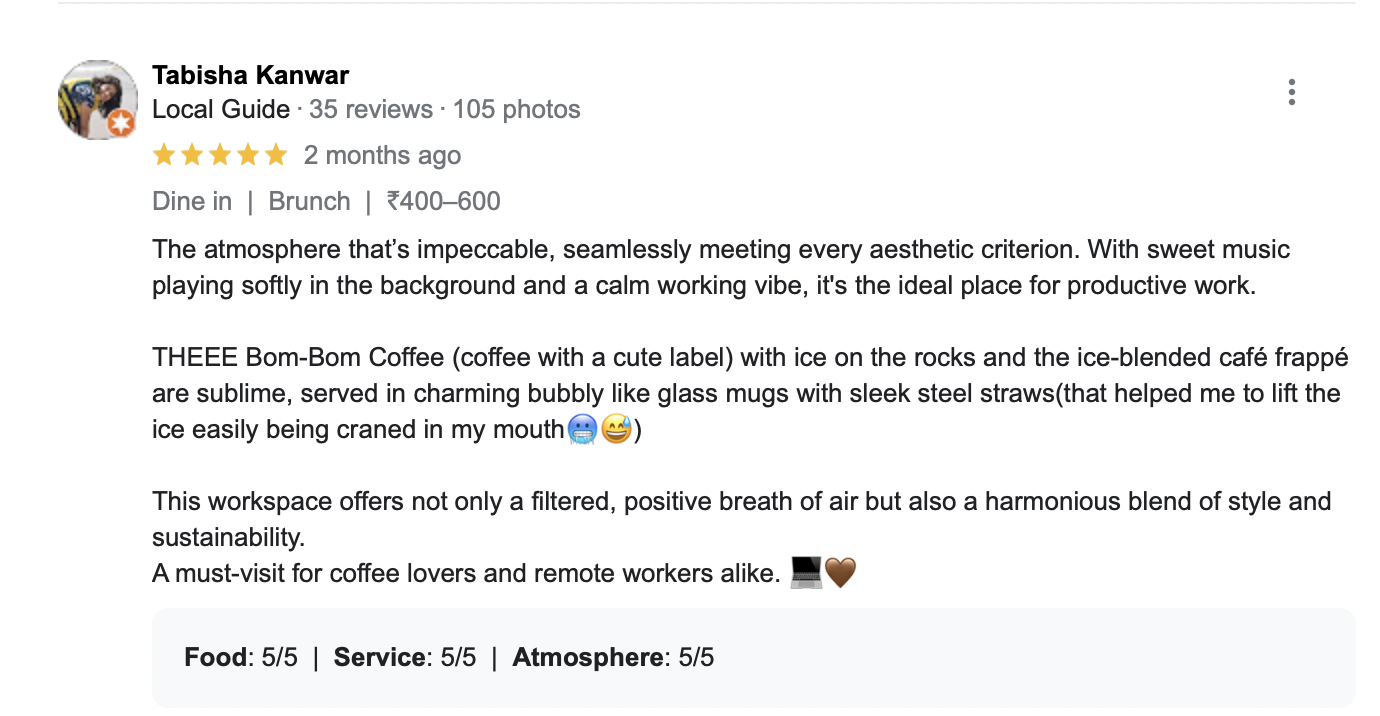Click the Brunch meal tag
The width and height of the screenshot is (1380, 716).
pyautogui.click(x=309, y=201)
